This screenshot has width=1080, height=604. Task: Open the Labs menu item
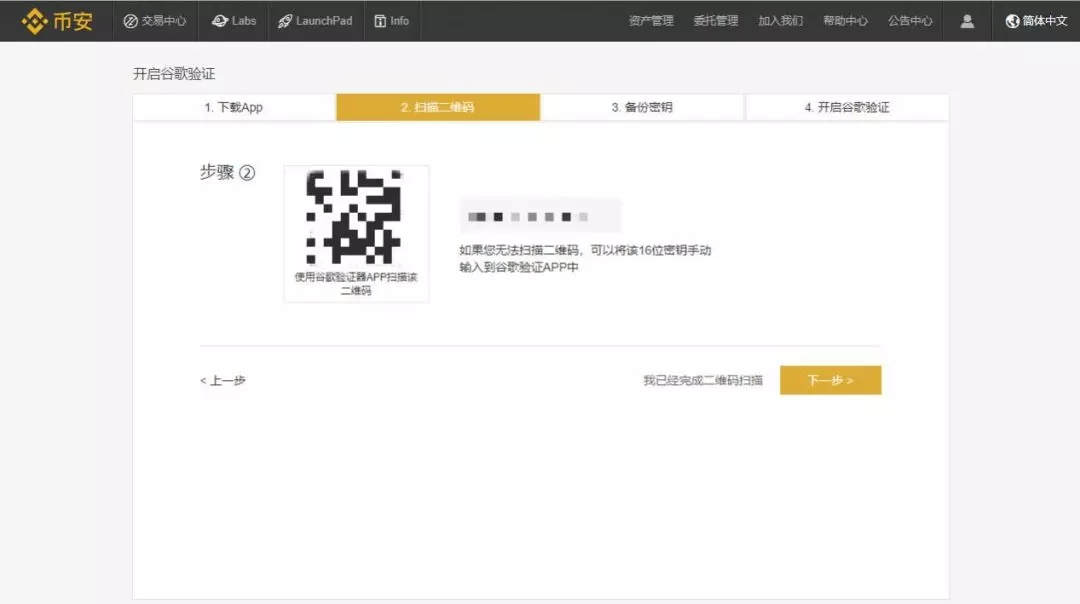pos(233,21)
